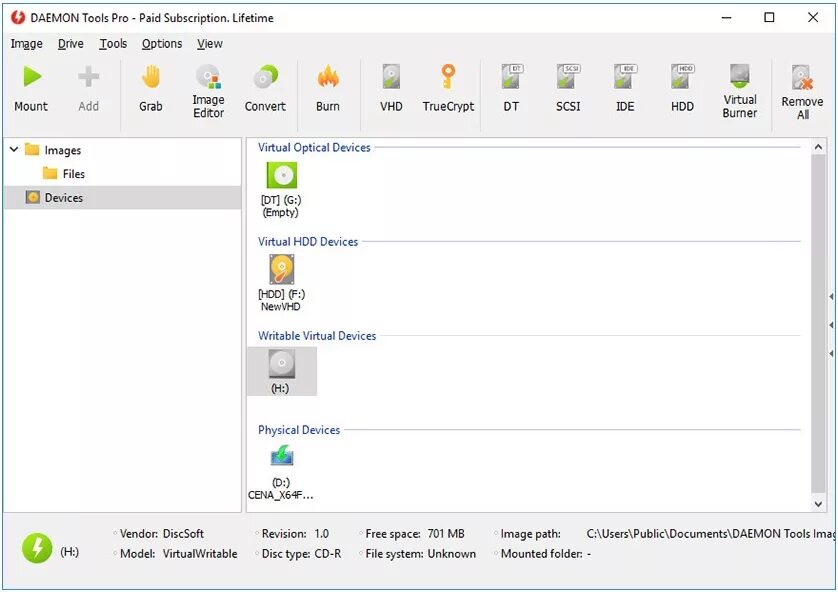Close the DAEMON Tools window
Screen dimensions: 838x592
[813, 18]
